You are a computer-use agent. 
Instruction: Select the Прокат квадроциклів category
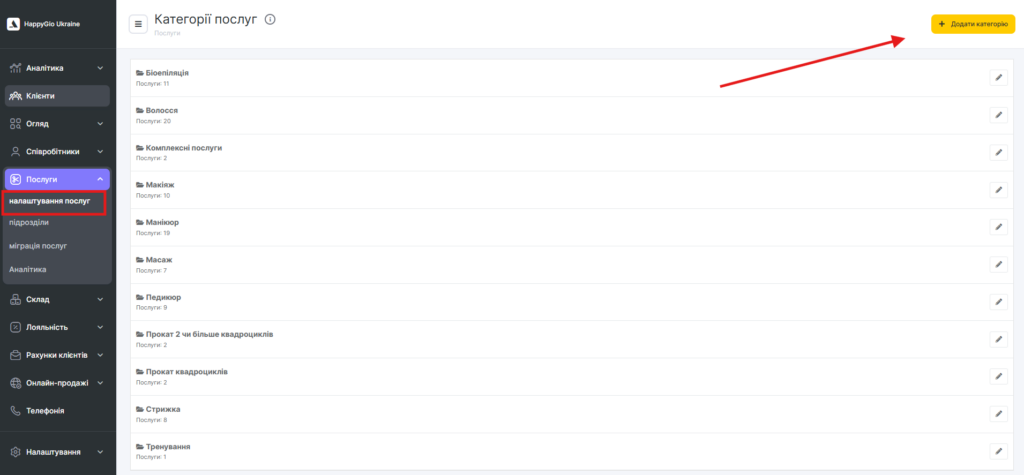click(185, 371)
